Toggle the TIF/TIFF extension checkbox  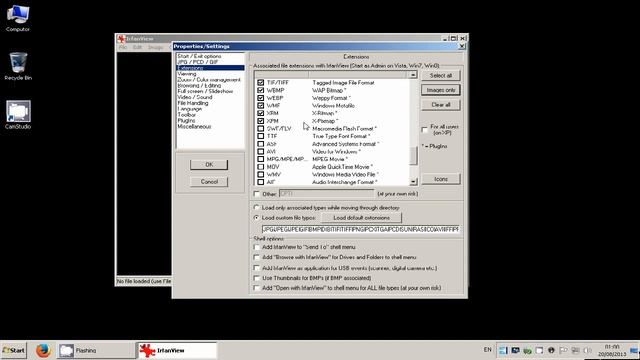[260, 82]
